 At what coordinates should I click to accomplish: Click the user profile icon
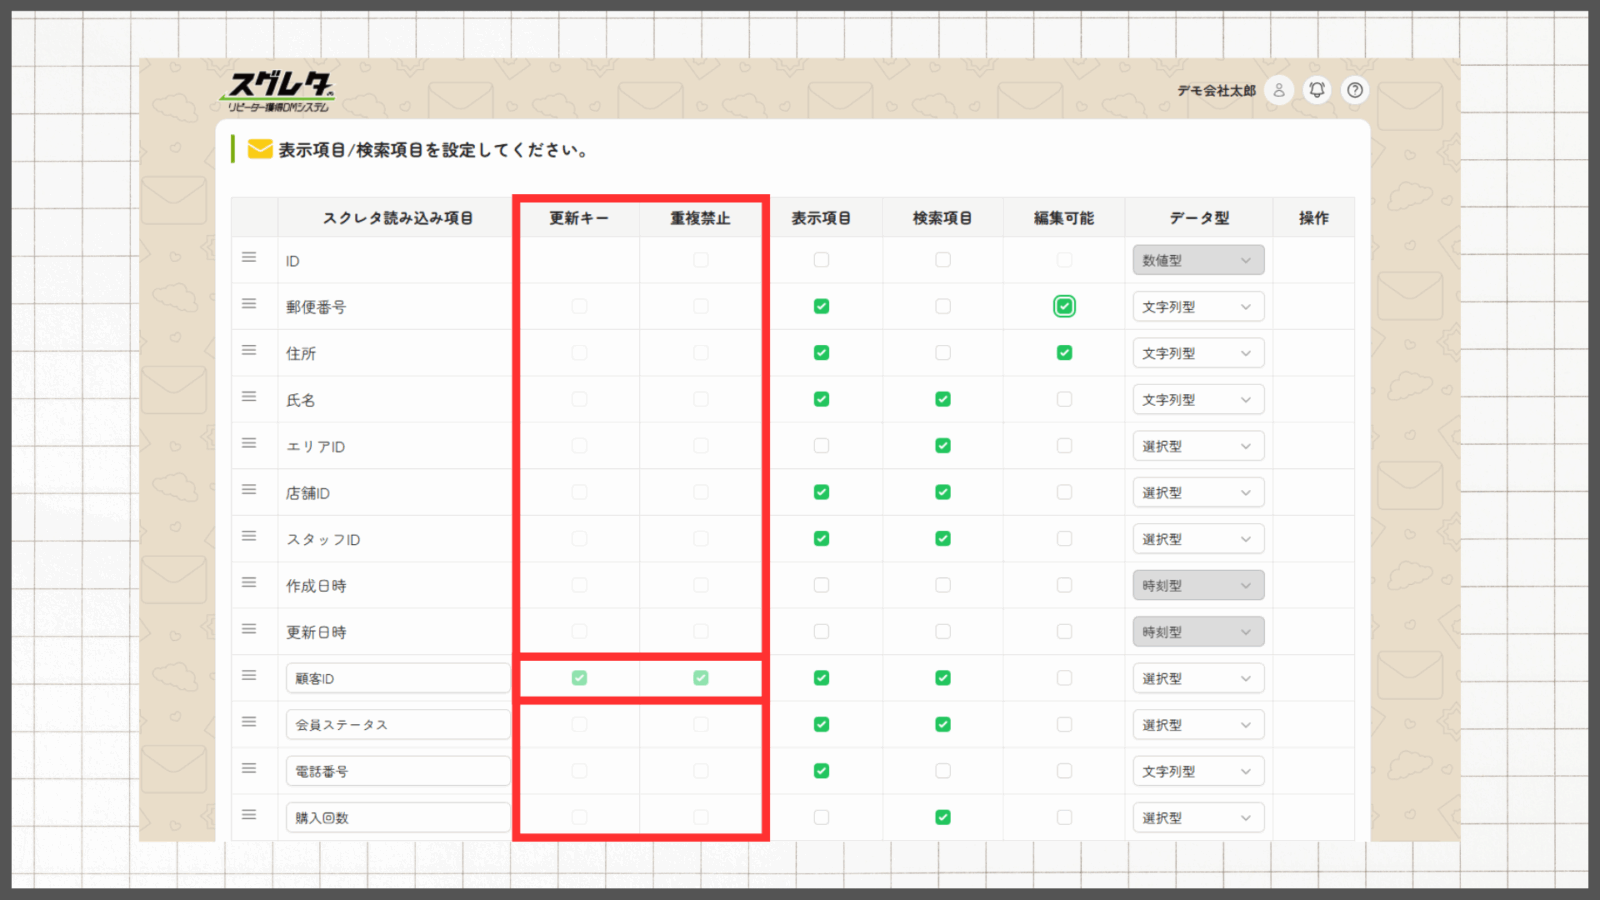point(1279,90)
